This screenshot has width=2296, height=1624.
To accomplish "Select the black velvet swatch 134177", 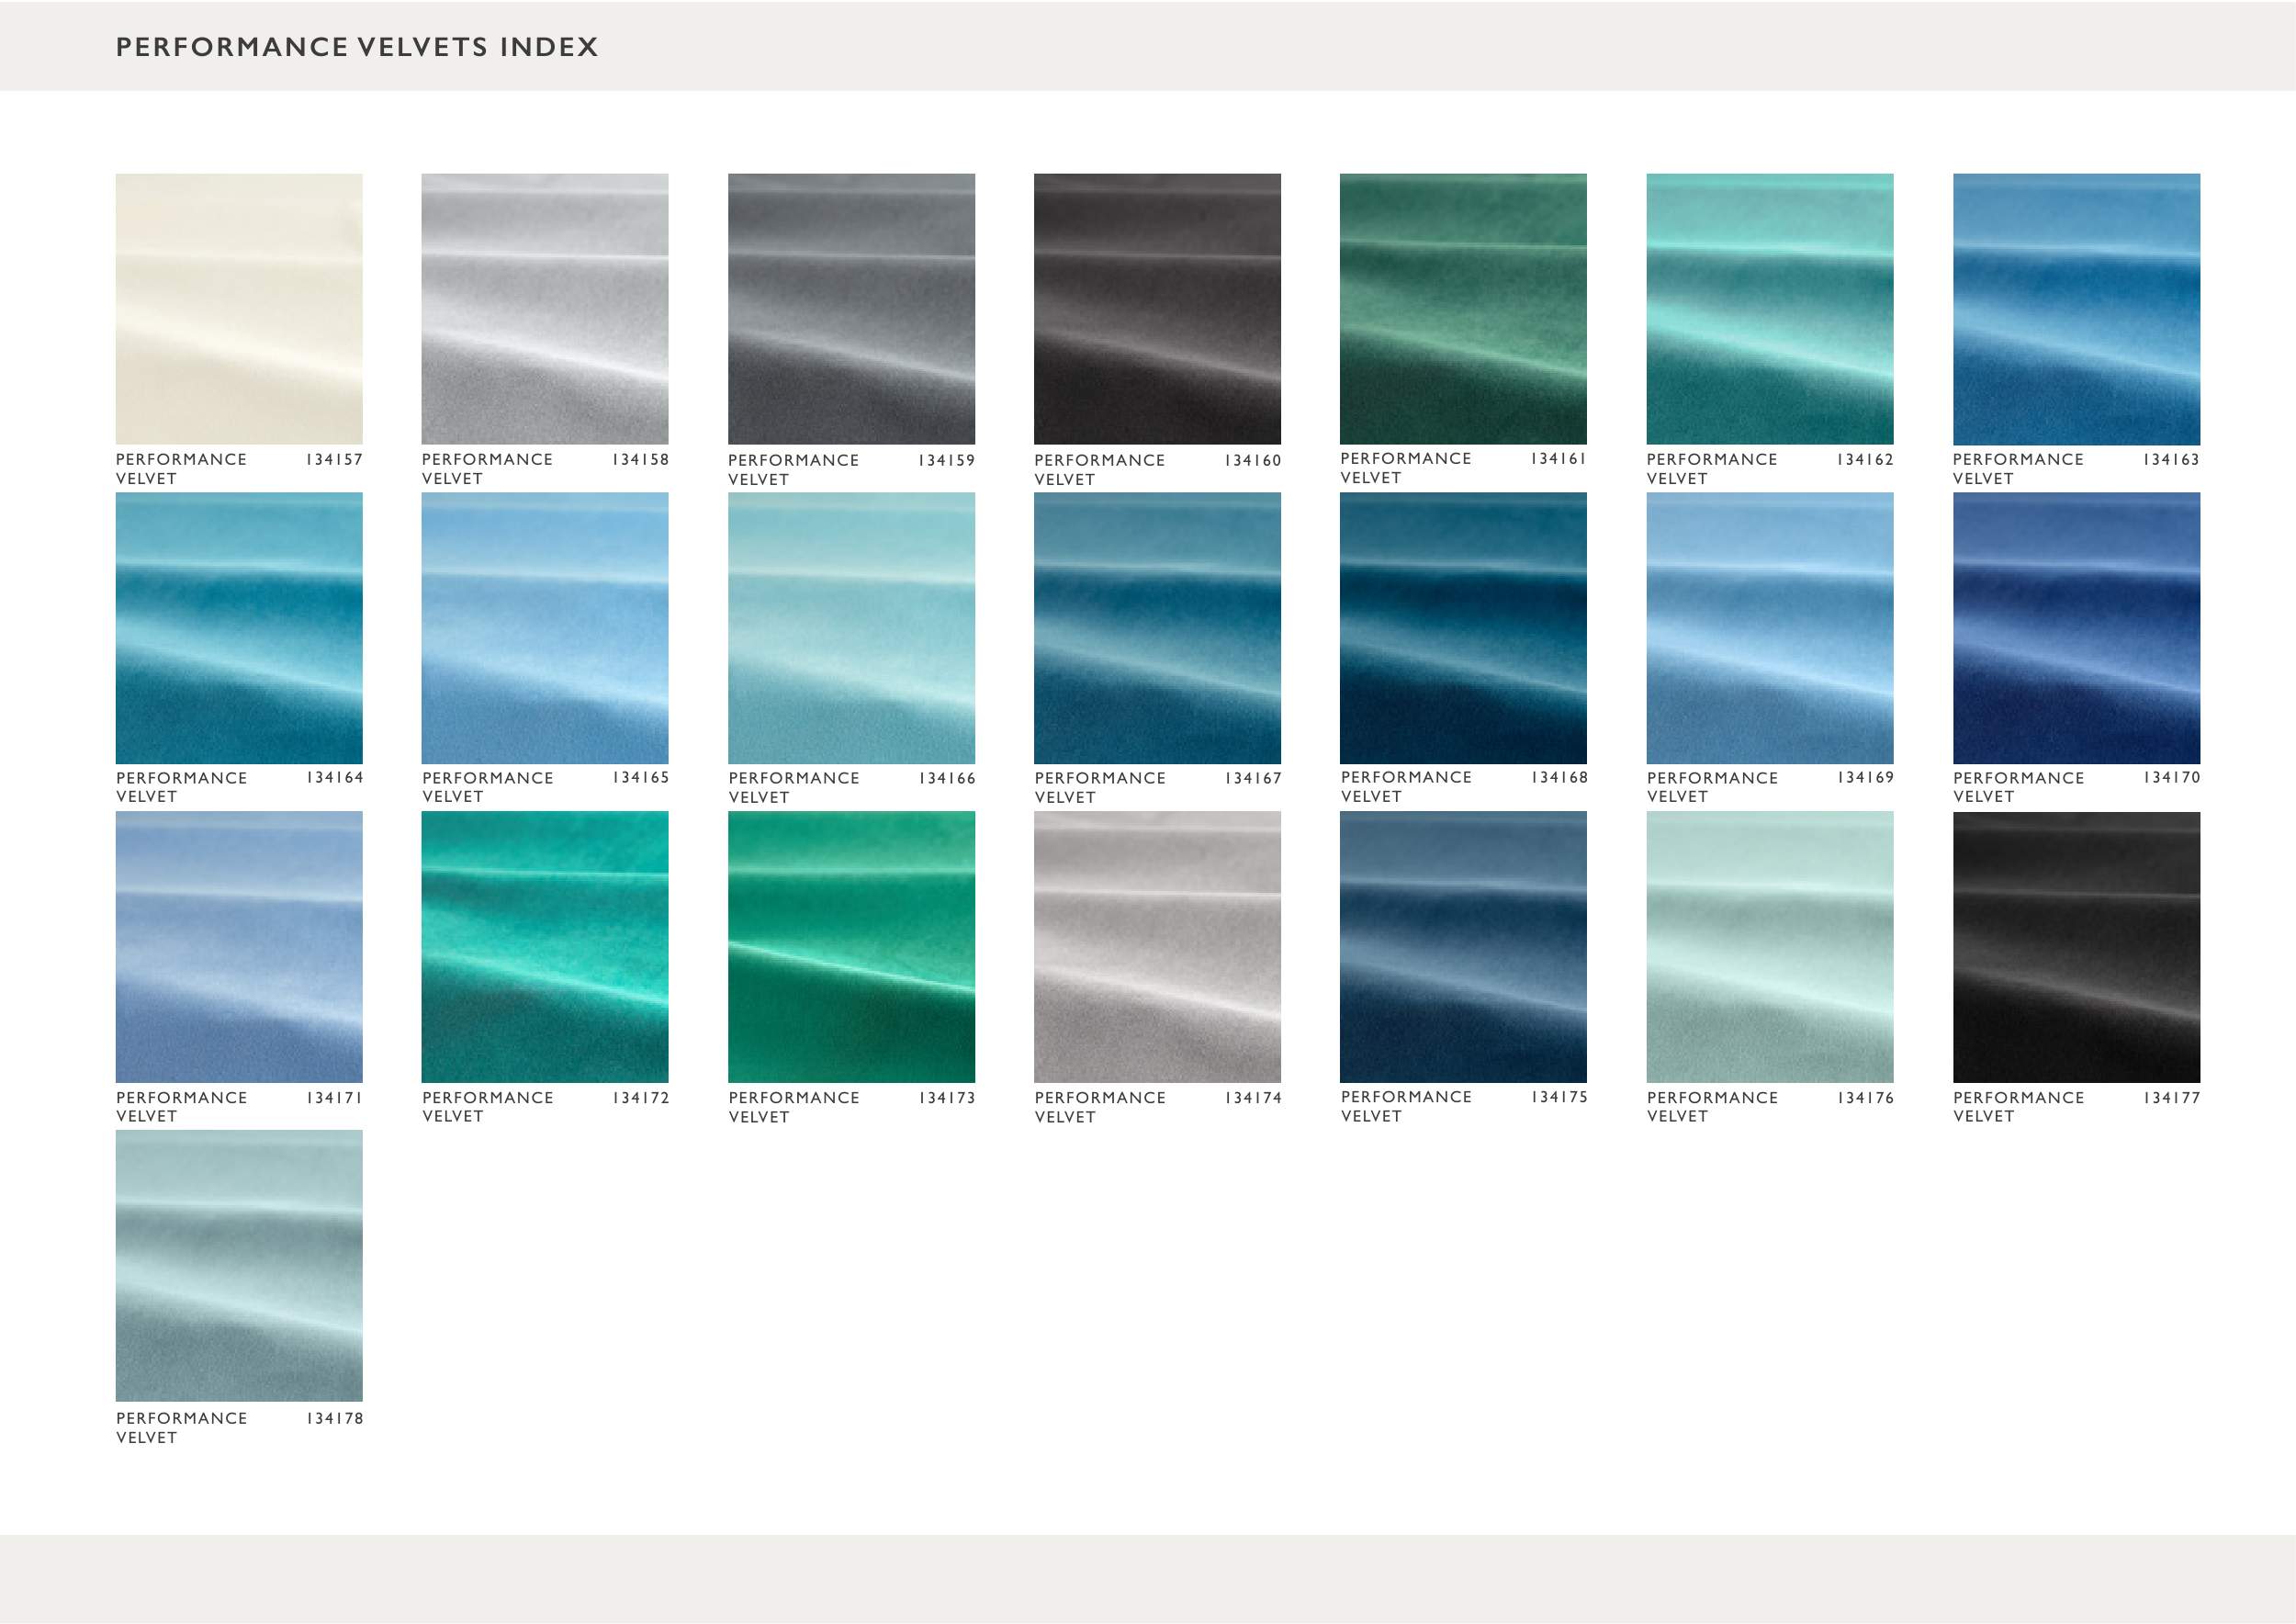I will coord(2076,946).
